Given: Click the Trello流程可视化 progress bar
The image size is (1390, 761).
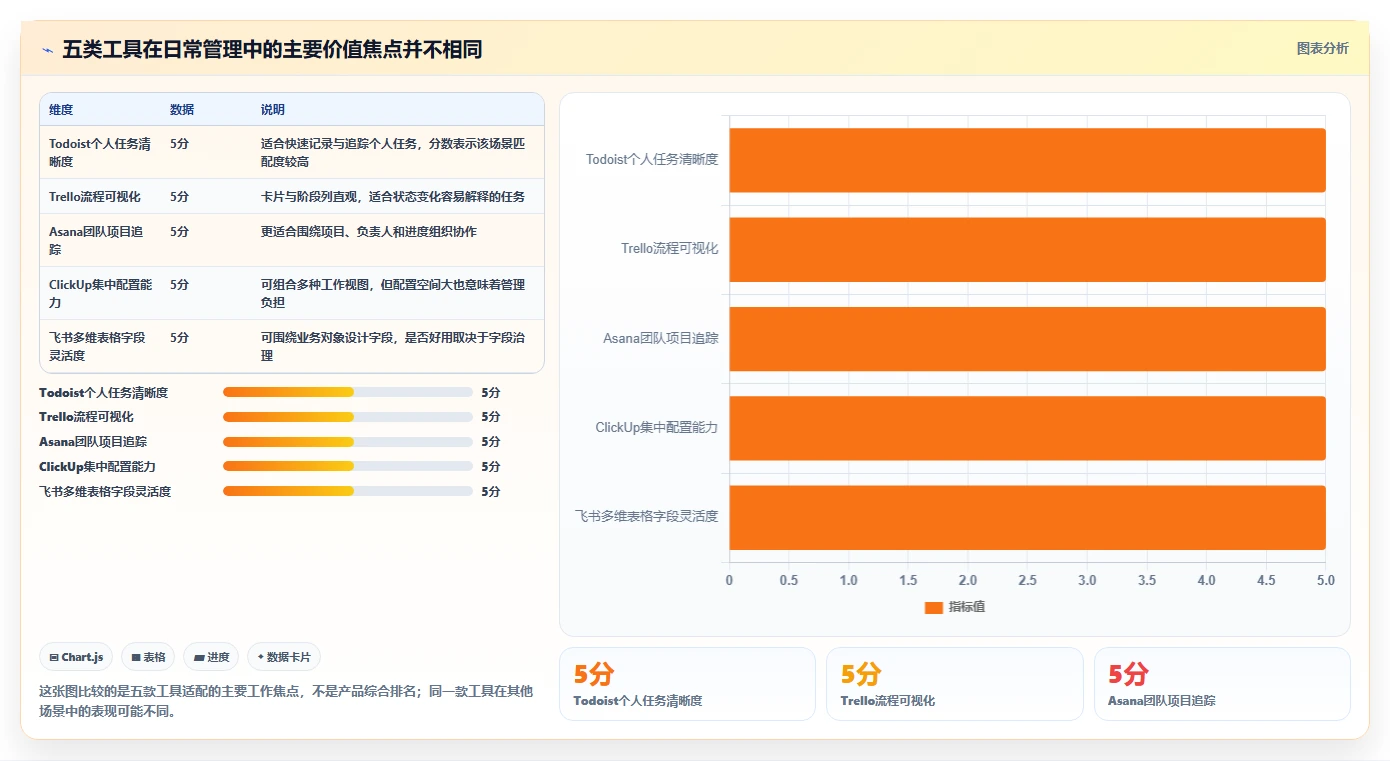Looking at the screenshot, I should pyautogui.click(x=348, y=417).
